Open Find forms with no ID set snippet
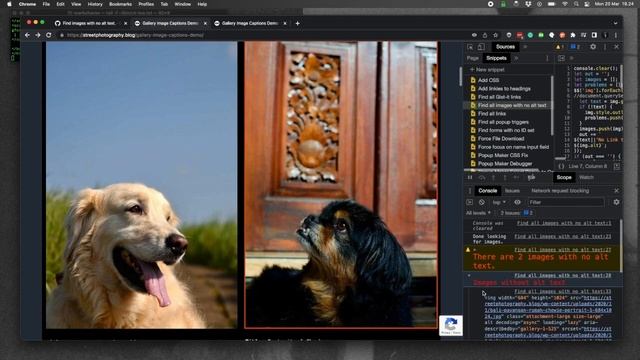Image resolution: width=640 pixels, height=360 pixels. 506,130
